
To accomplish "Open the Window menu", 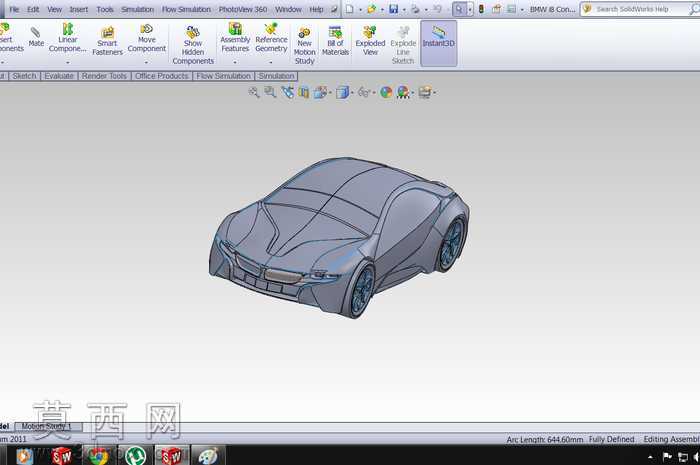I will pos(288,9).
